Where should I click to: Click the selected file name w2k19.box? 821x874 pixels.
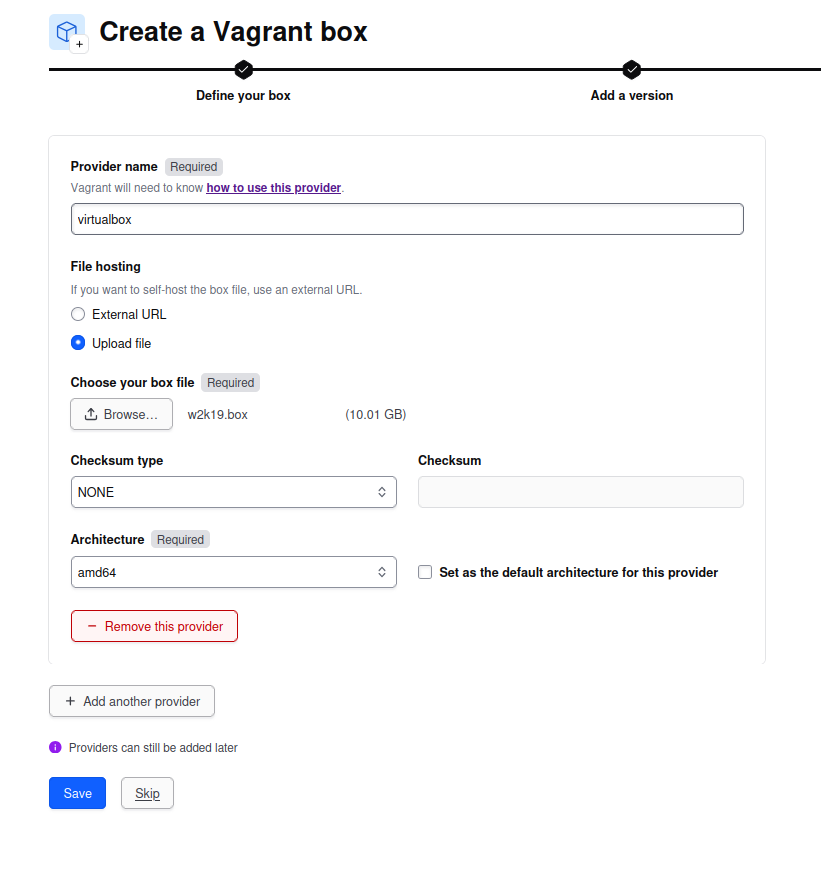[x=218, y=414]
